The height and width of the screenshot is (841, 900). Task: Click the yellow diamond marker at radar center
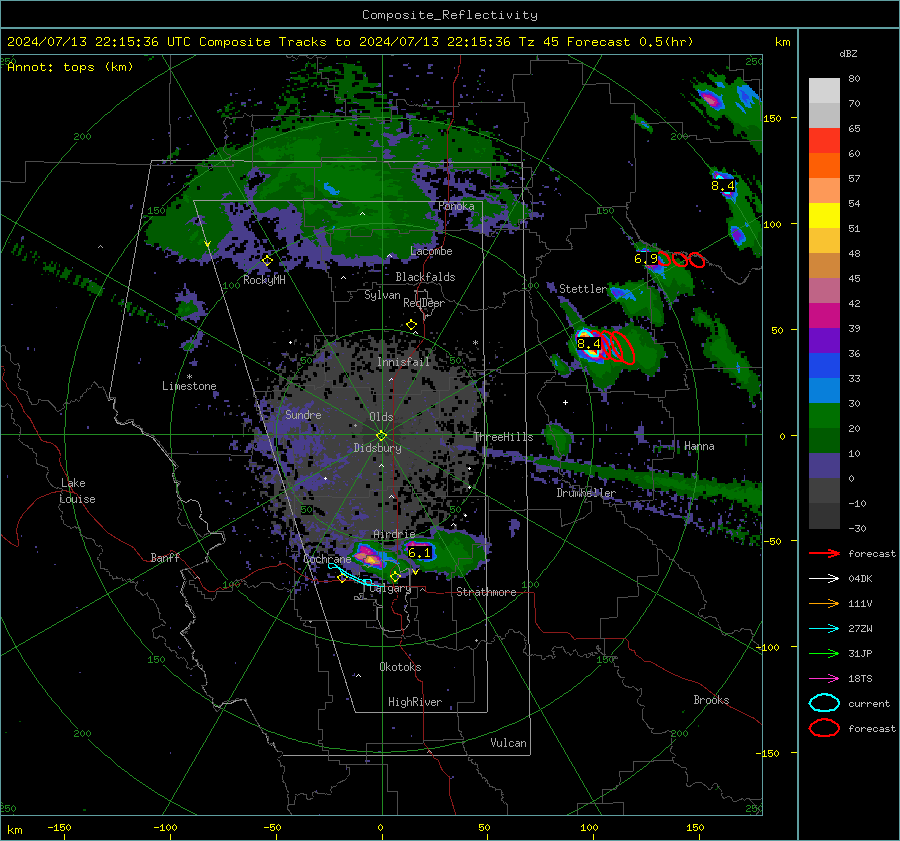click(x=381, y=436)
